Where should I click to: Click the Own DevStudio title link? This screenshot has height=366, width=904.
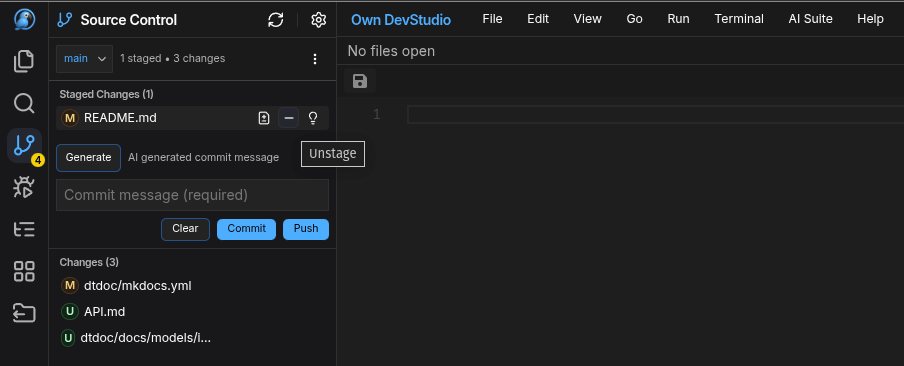click(401, 20)
